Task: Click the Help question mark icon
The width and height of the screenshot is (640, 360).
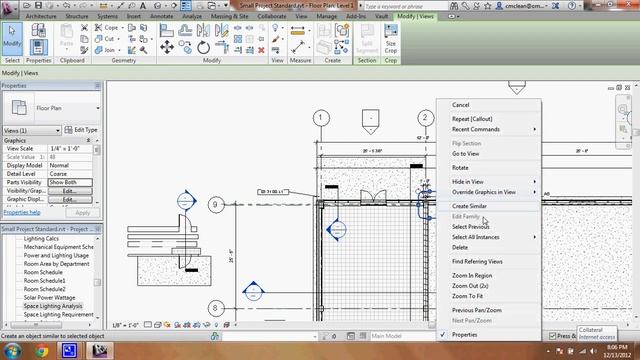Action: [x=572, y=6]
